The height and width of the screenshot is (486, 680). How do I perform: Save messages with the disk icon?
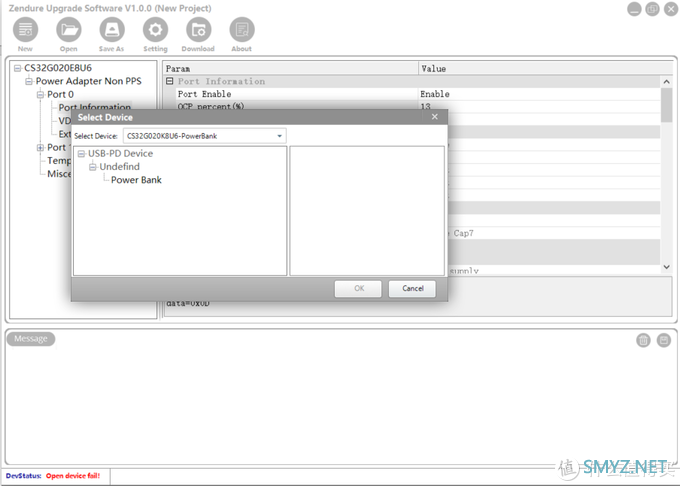(x=664, y=340)
